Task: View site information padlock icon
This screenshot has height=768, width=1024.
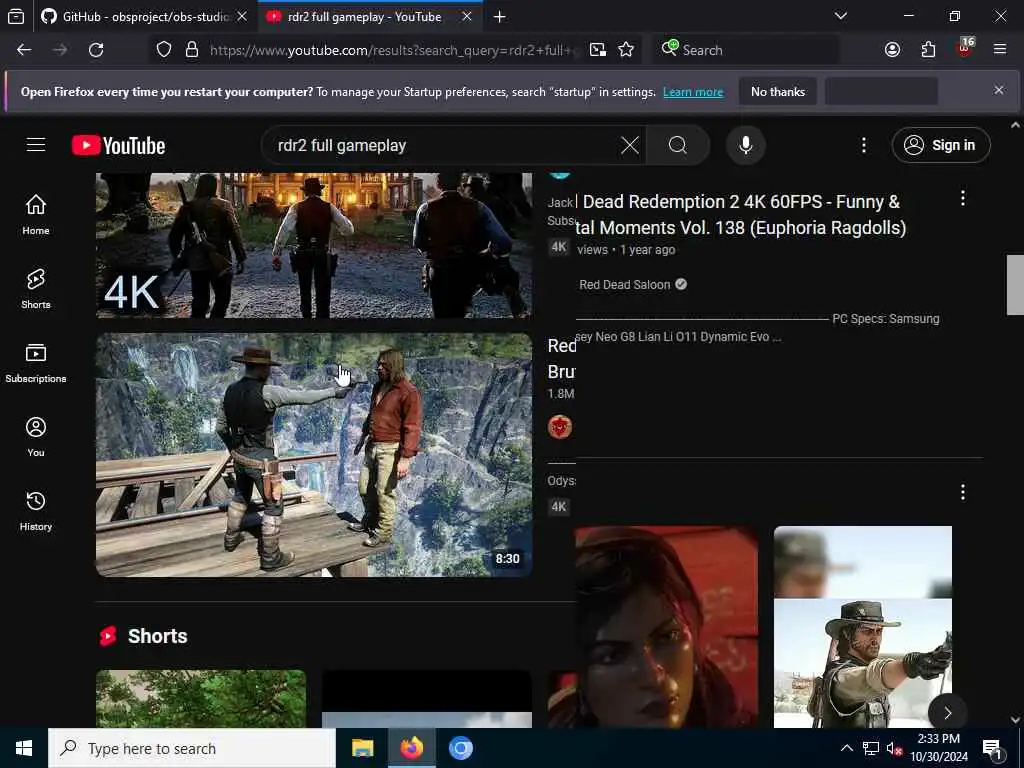Action: [x=192, y=50]
